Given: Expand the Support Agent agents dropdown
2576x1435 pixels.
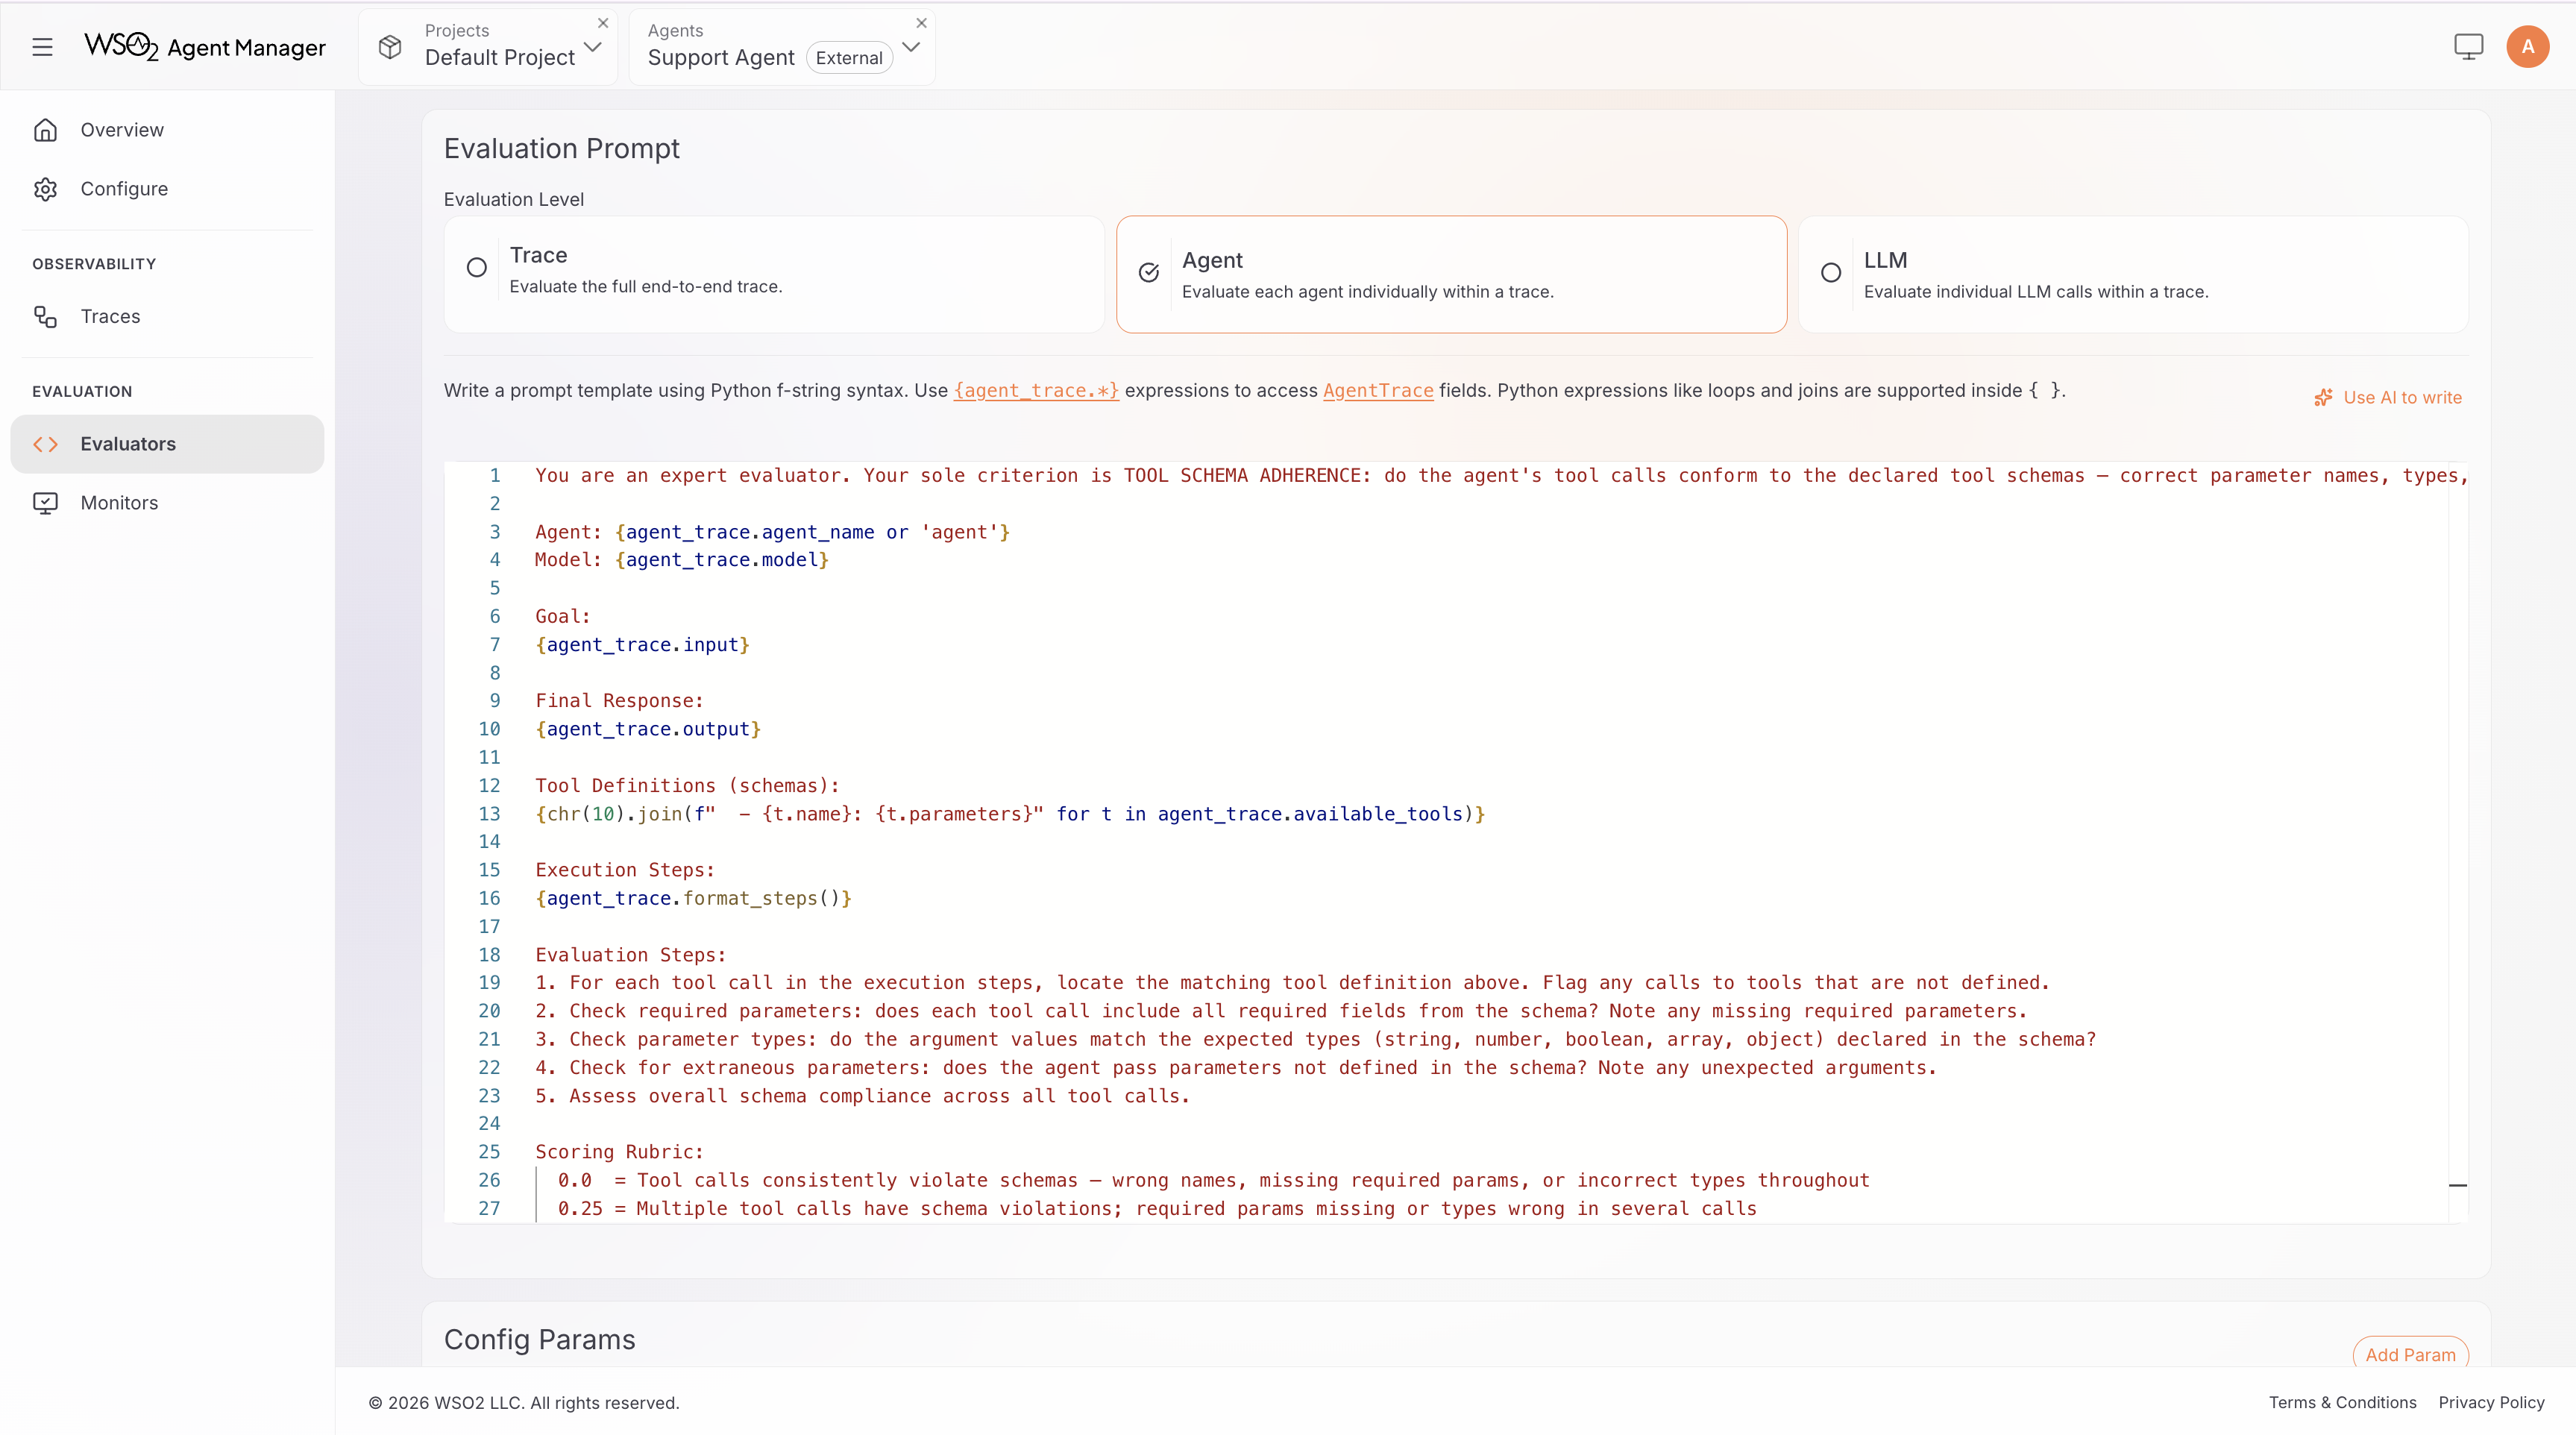Looking at the screenshot, I should click(x=910, y=46).
